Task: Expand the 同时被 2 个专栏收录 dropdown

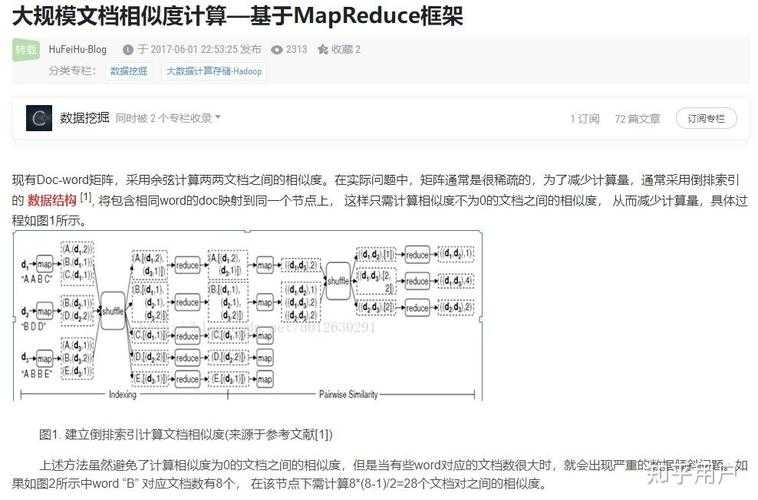Action: click(x=168, y=118)
